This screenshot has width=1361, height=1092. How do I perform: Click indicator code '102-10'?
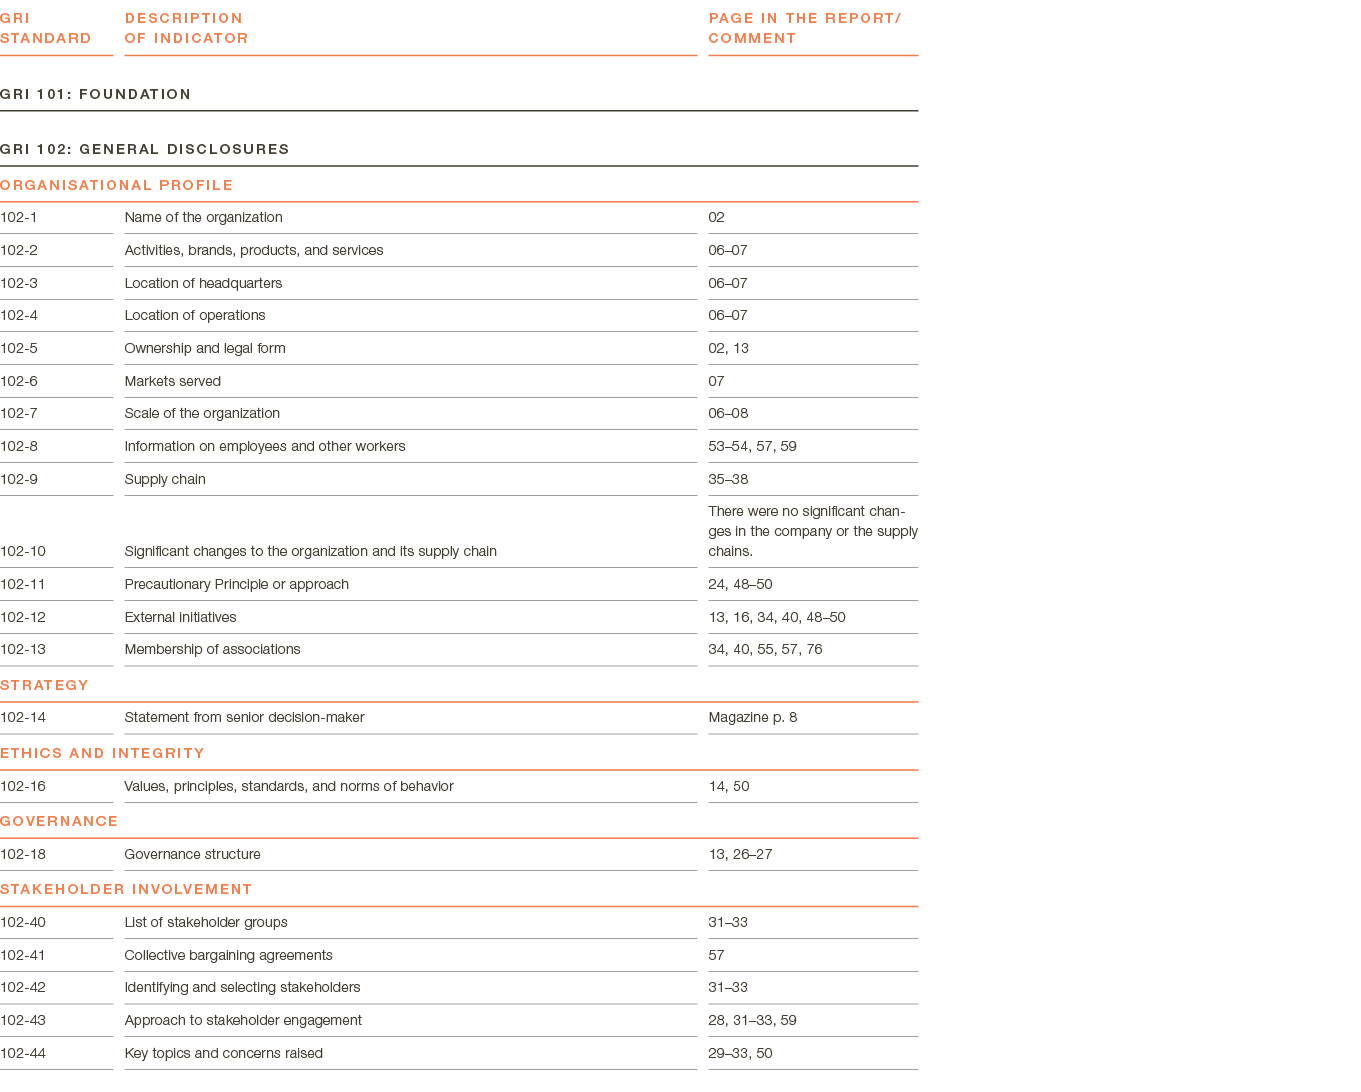tap(23, 551)
